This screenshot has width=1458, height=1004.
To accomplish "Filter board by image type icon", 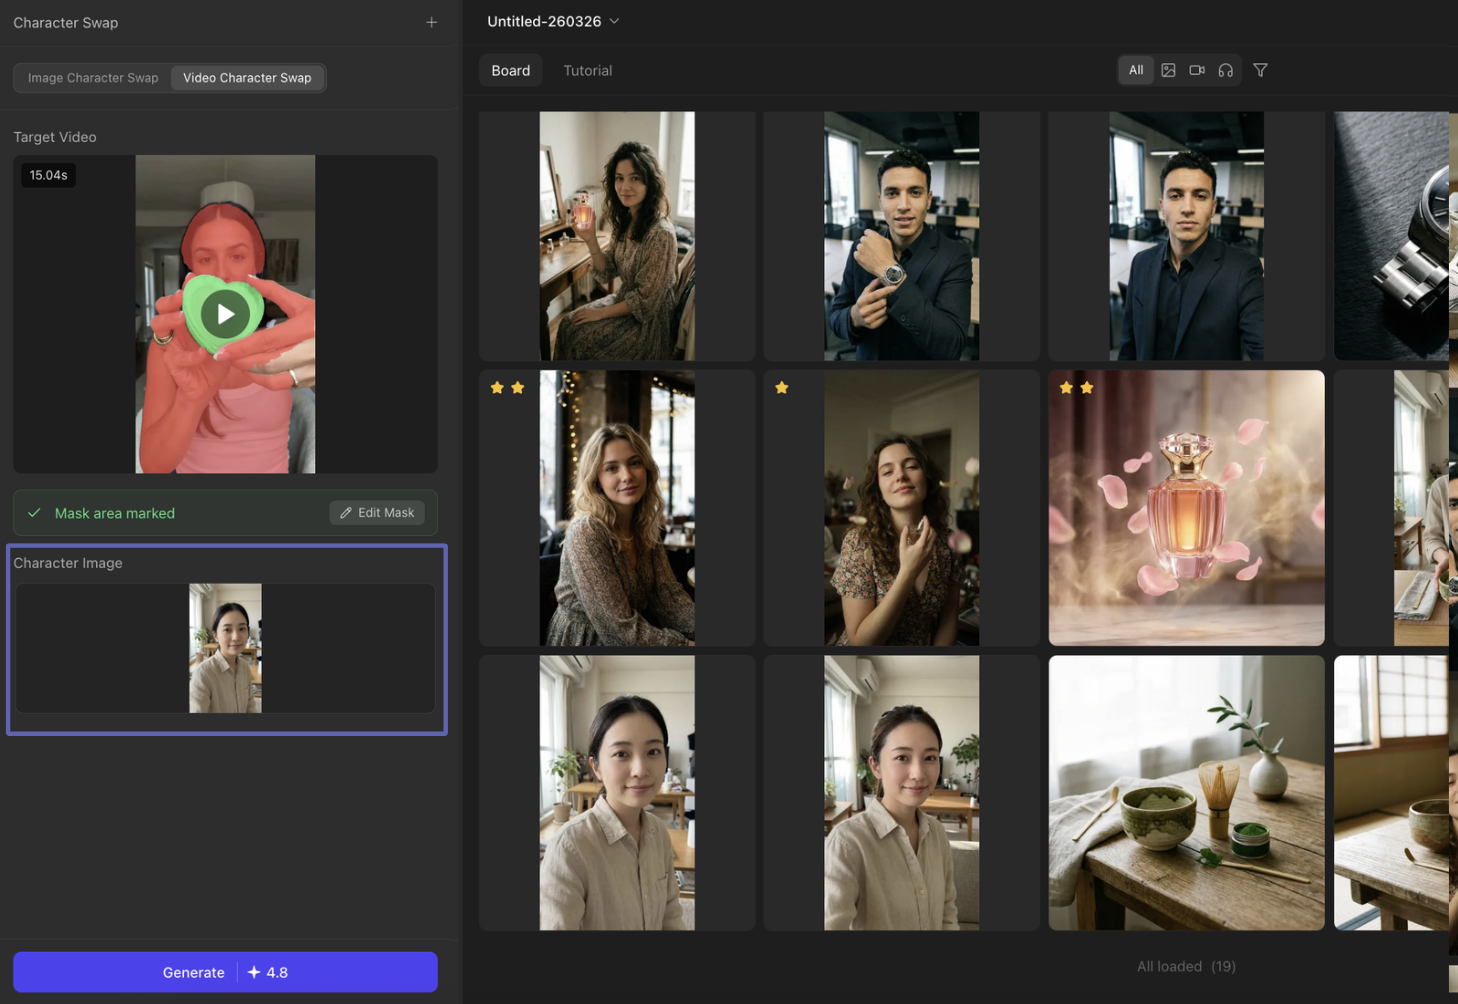I will (1168, 70).
